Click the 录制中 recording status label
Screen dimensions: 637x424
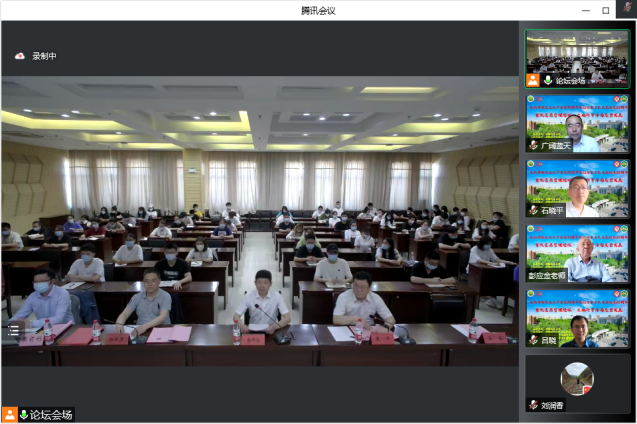click(44, 56)
